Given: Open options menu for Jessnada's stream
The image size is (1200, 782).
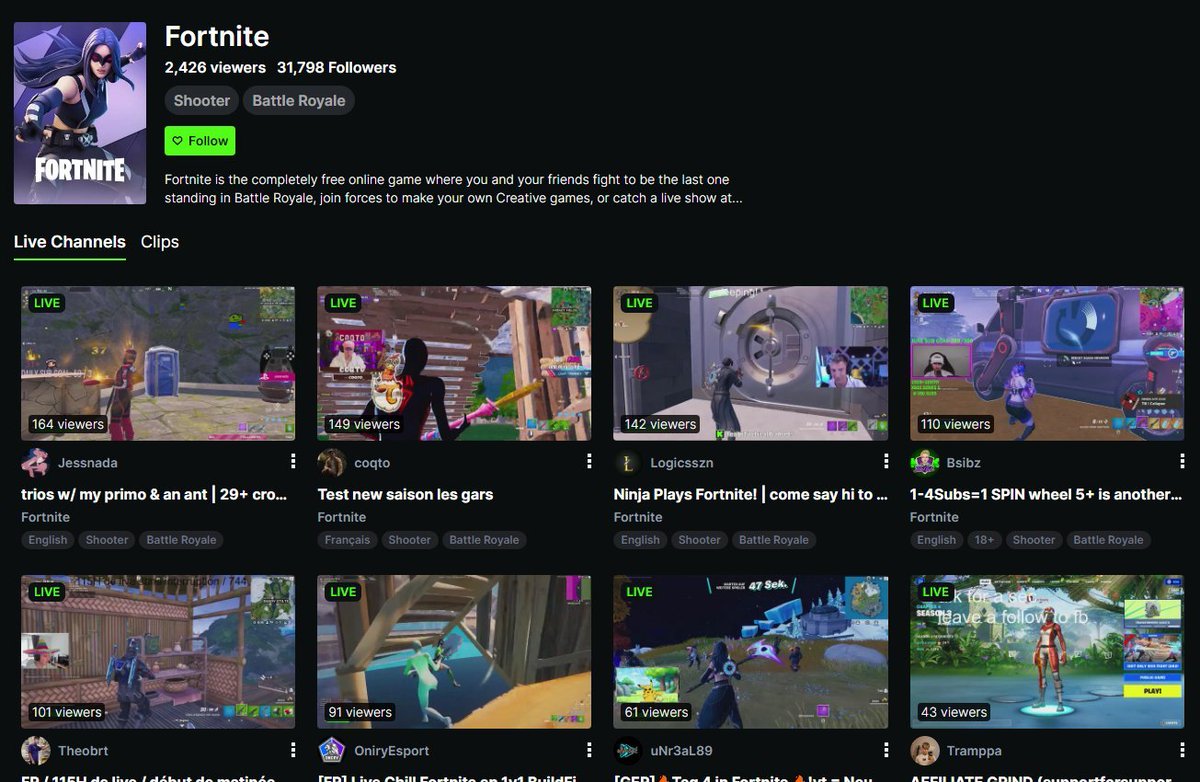Looking at the screenshot, I should pyautogui.click(x=293, y=461).
